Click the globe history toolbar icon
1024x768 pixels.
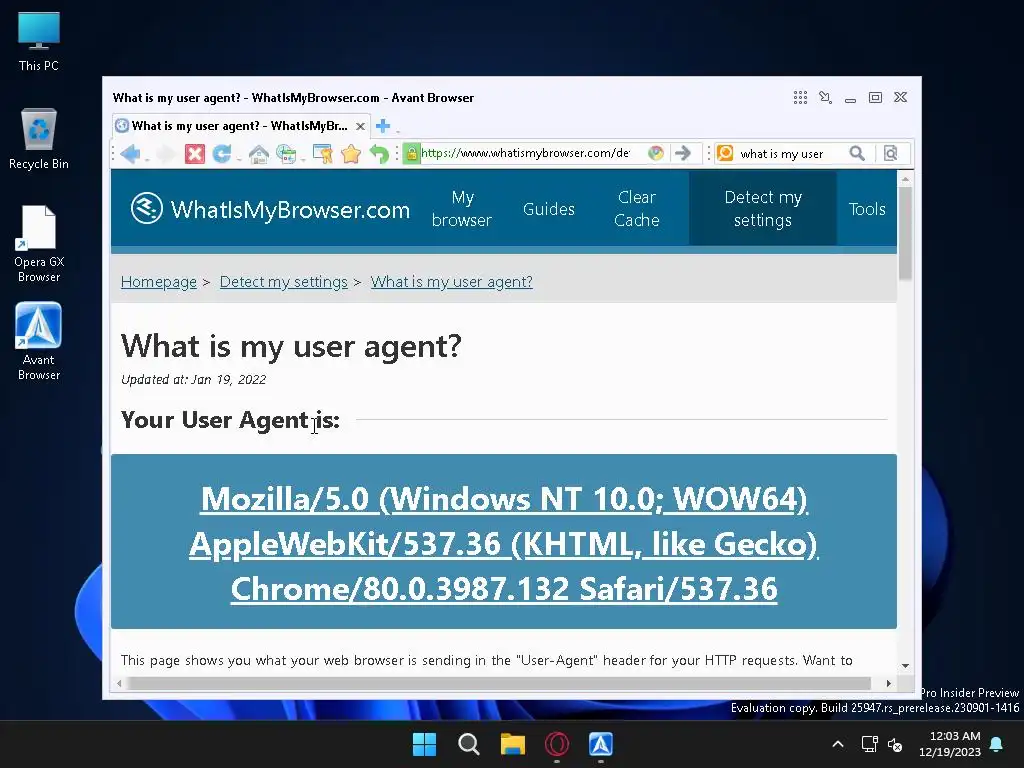coord(285,154)
